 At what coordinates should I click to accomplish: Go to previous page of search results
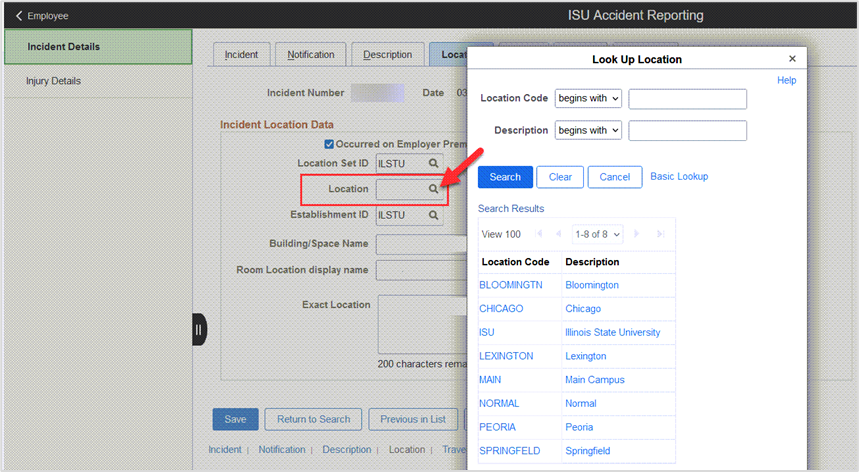click(559, 234)
